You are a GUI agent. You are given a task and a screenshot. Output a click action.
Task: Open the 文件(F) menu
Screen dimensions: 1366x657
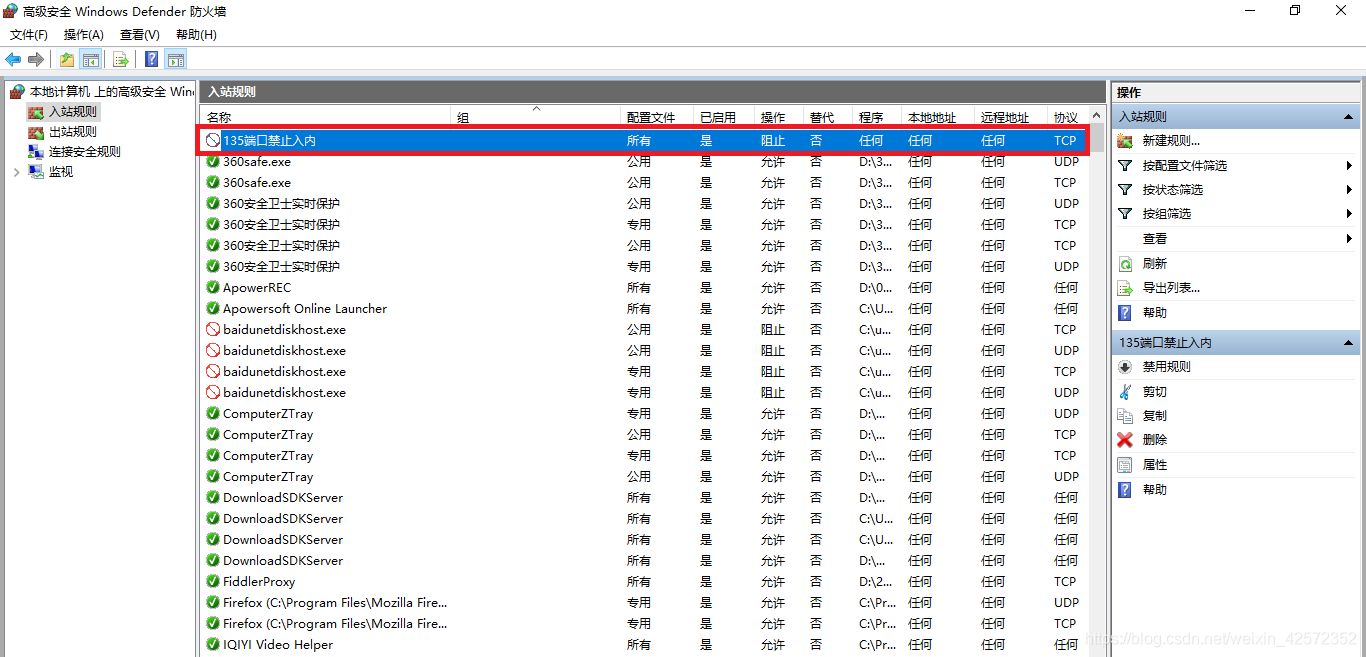click(x=29, y=35)
